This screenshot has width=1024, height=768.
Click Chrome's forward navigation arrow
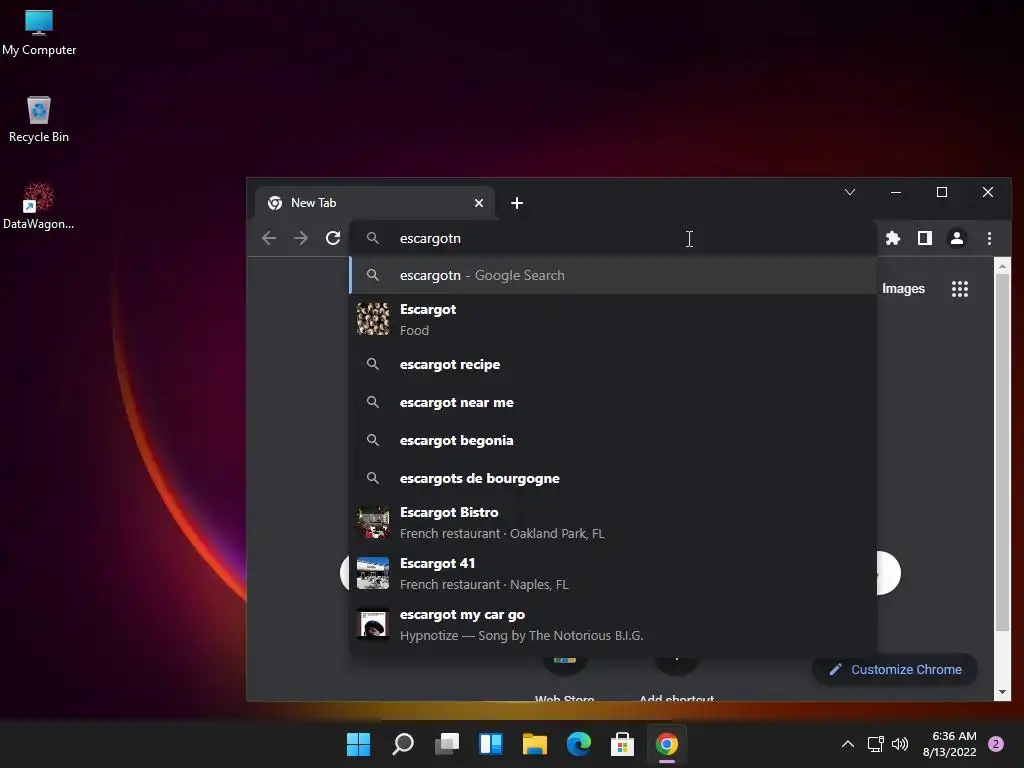click(x=301, y=238)
